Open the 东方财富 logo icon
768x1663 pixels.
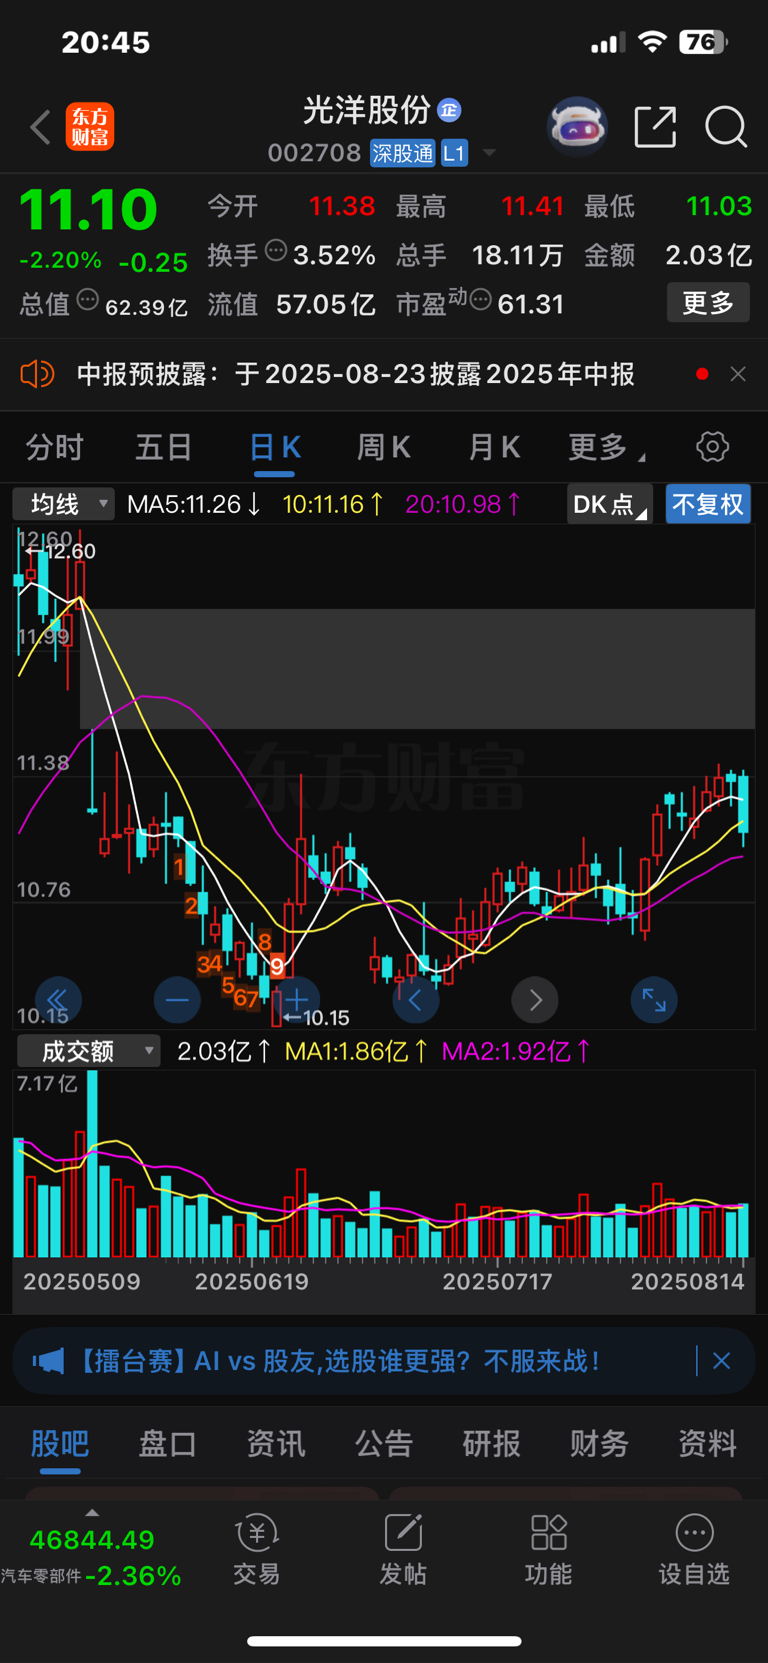coord(90,128)
